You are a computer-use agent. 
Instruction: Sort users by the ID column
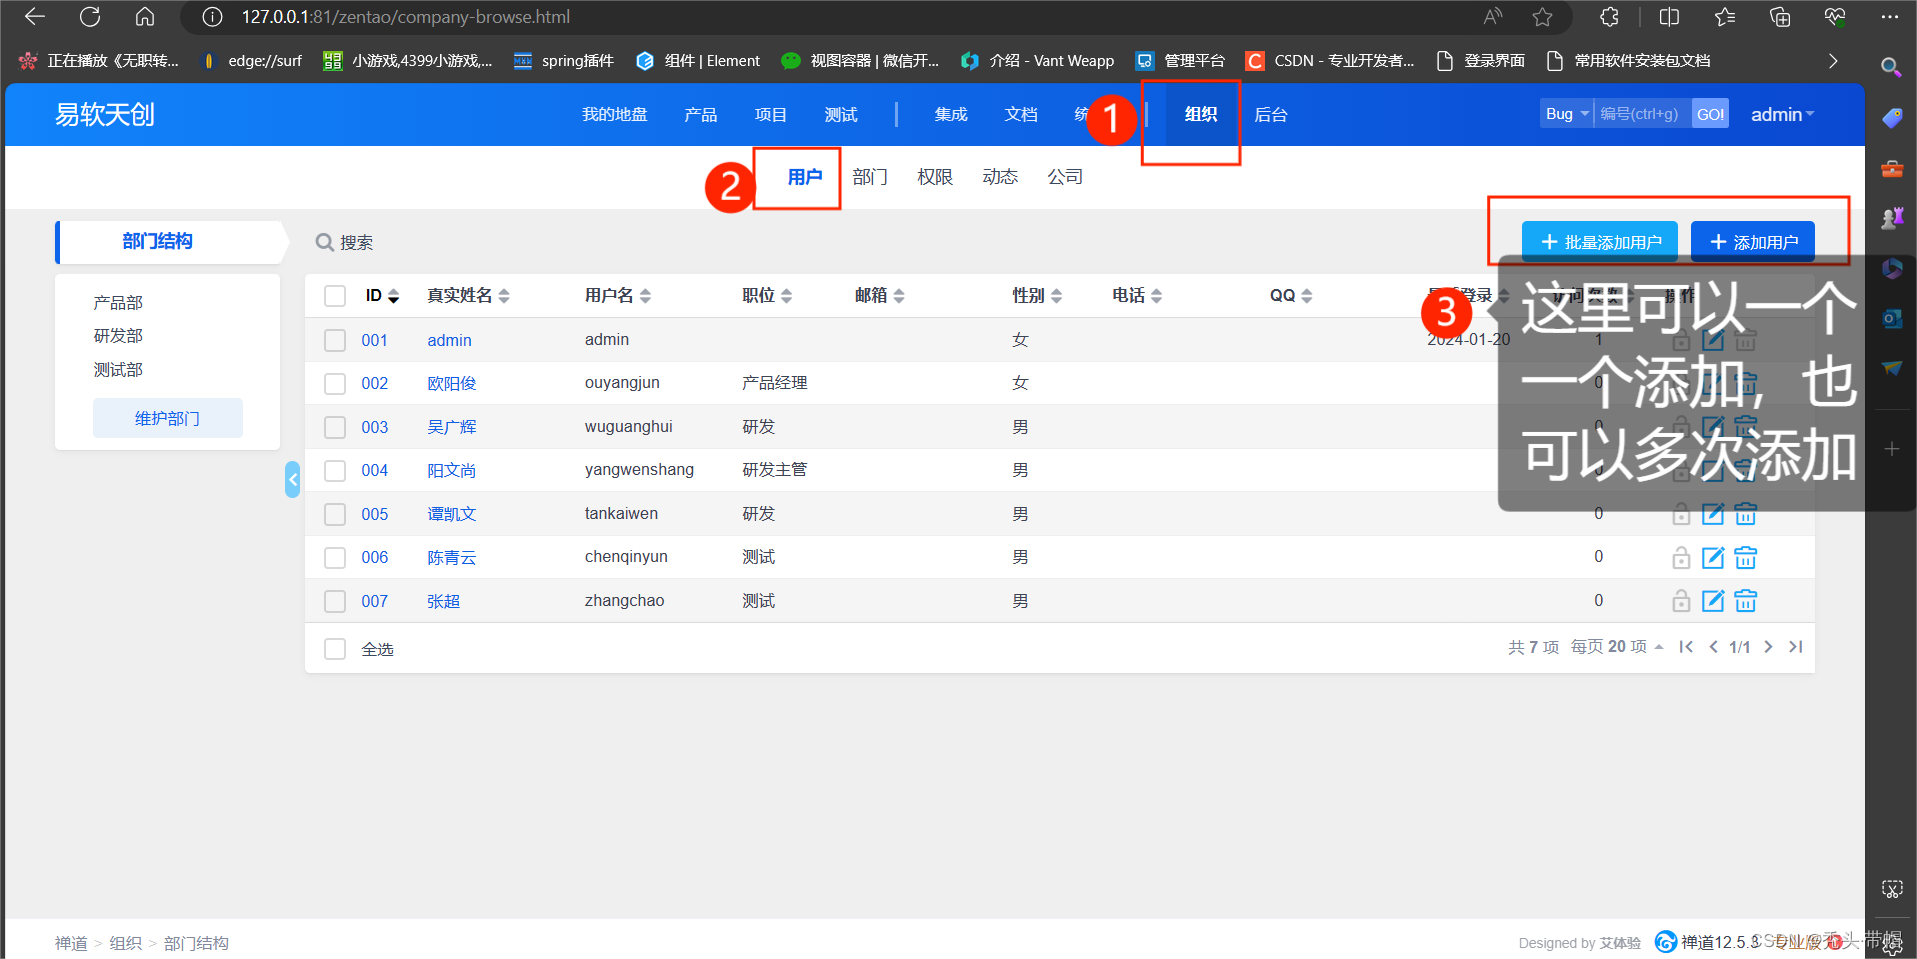(382, 295)
